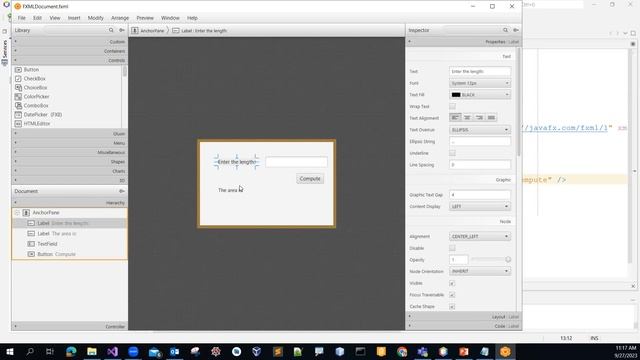
Task: Expand the Gluon section in Library
Action: 69,134
